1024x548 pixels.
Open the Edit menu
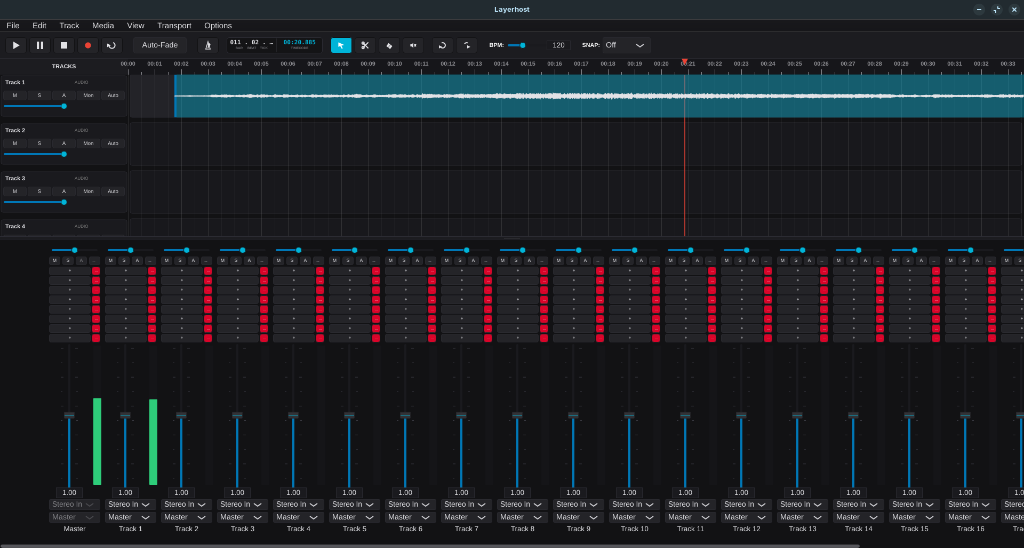(x=39, y=25)
